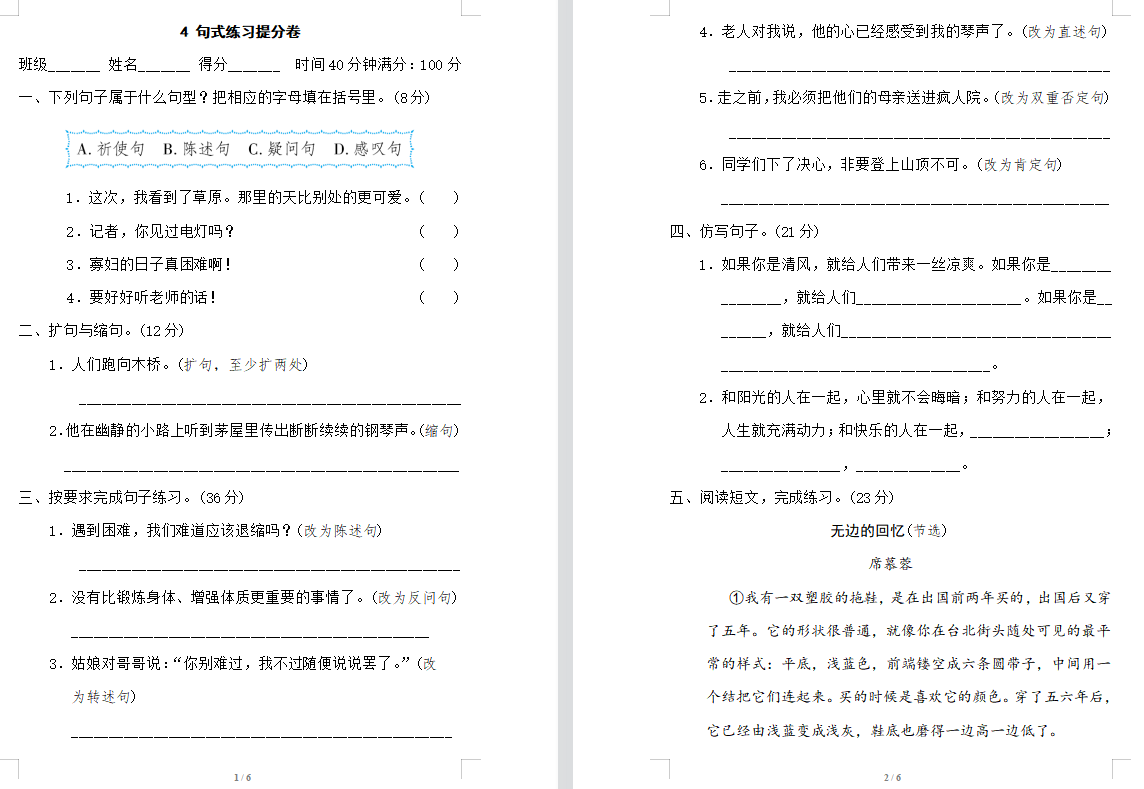Click the document title "4 句式练习提分卷"

(x=240, y=32)
